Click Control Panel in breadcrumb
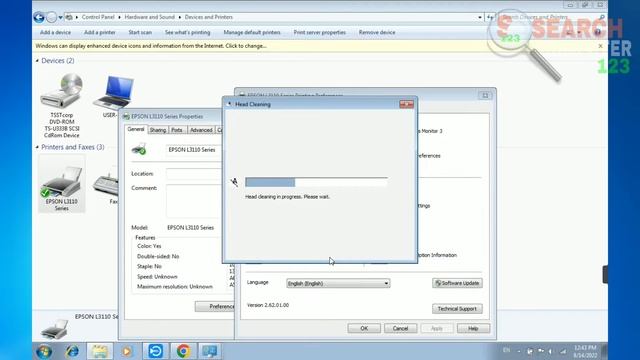The image size is (640, 360). coord(98,17)
